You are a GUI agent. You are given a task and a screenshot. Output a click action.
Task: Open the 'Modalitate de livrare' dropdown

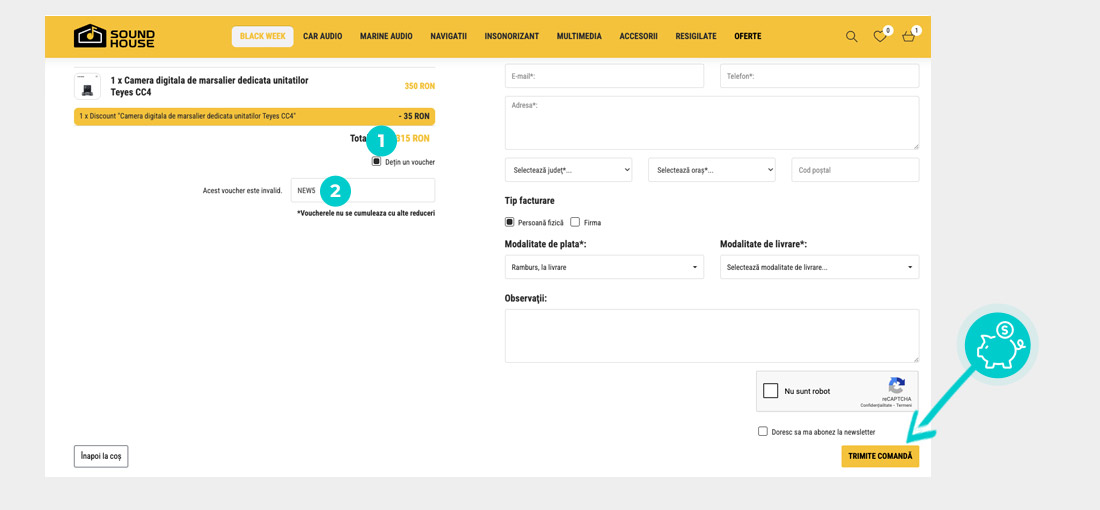click(x=819, y=267)
